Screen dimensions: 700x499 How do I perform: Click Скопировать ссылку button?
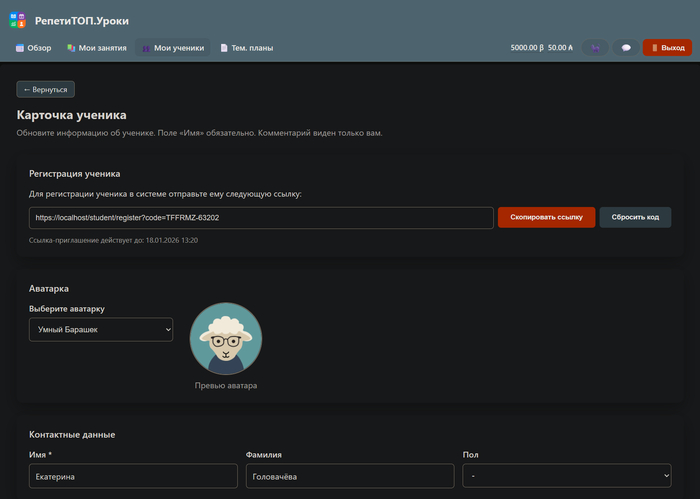click(546, 217)
